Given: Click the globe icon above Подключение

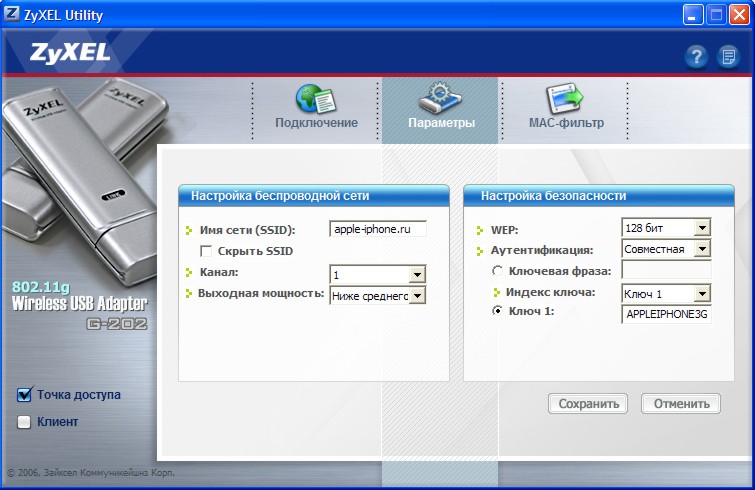Looking at the screenshot, I should tap(316, 99).
